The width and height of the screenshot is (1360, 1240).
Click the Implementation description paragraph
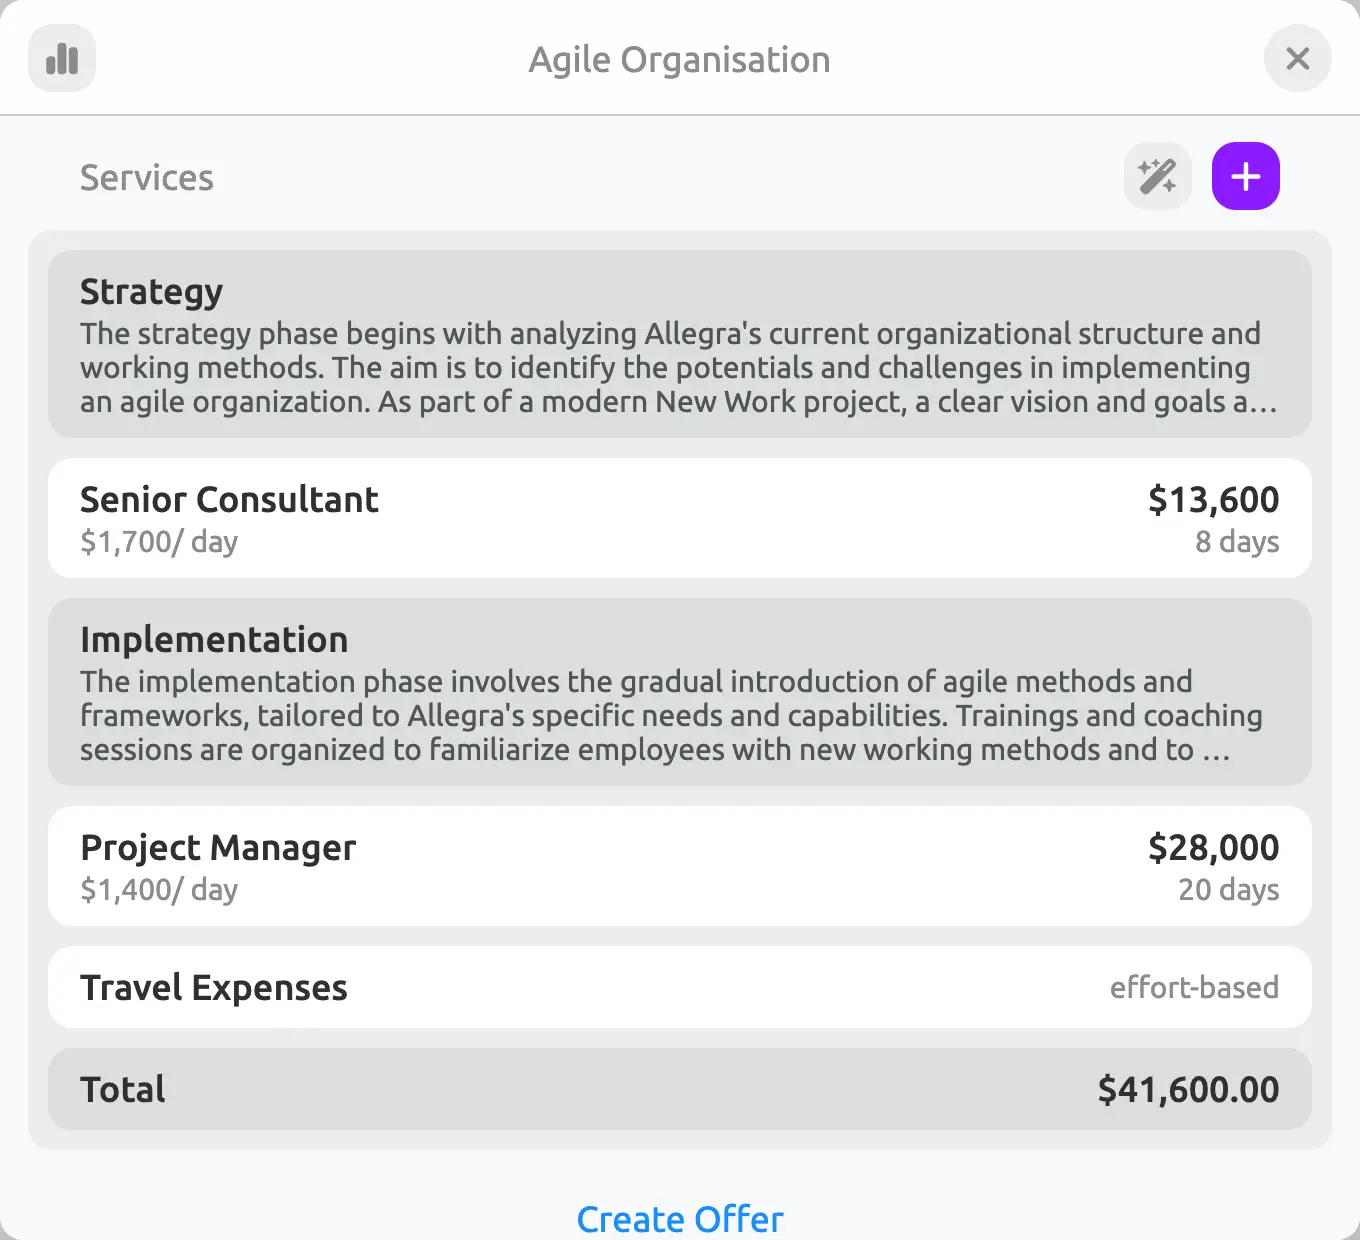pos(672,715)
